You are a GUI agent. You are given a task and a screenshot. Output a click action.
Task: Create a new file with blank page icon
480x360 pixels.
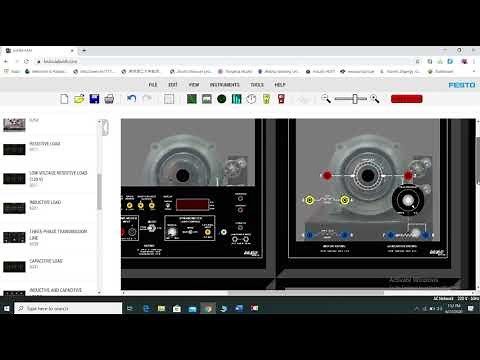pos(64,99)
